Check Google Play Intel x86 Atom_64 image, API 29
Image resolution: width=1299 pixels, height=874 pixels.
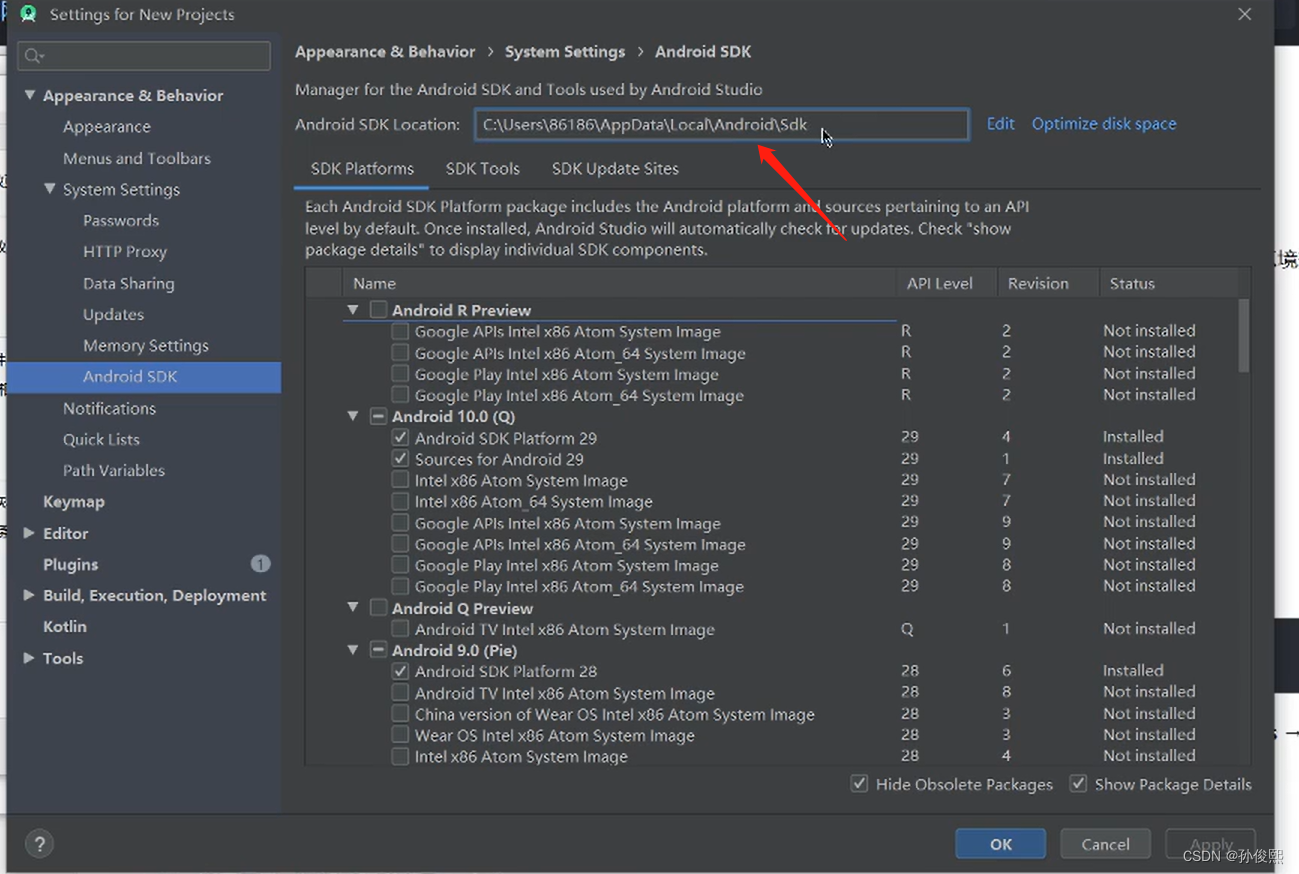click(x=400, y=586)
